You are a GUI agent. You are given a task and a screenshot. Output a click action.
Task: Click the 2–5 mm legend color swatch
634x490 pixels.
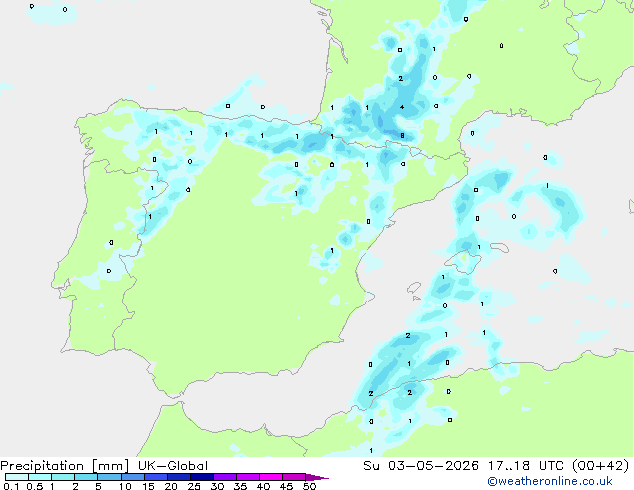coord(86,477)
